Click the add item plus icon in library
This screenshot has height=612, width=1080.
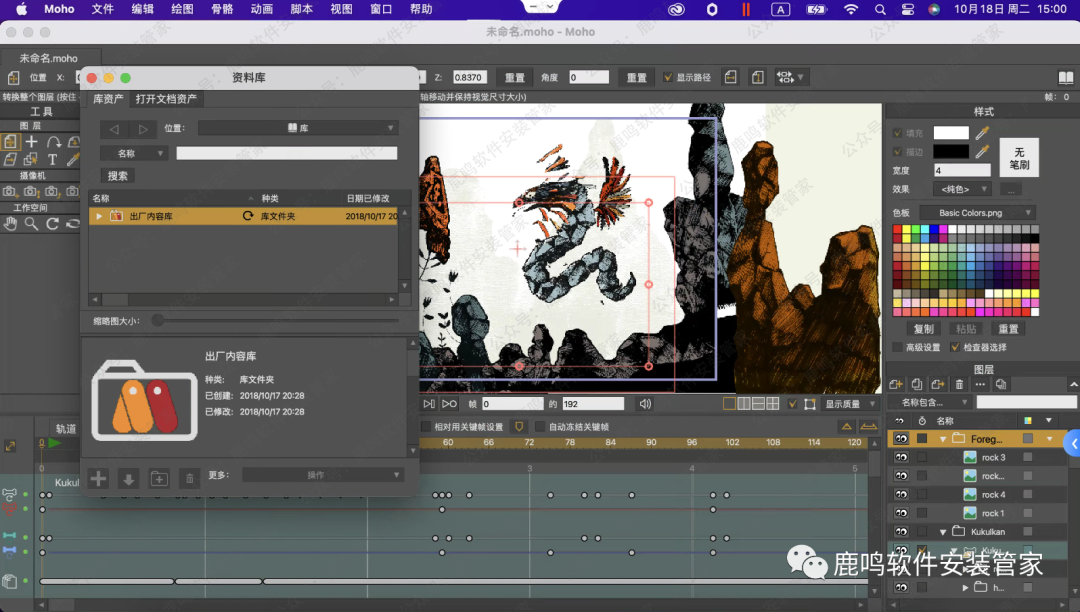click(x=98, y=478)
